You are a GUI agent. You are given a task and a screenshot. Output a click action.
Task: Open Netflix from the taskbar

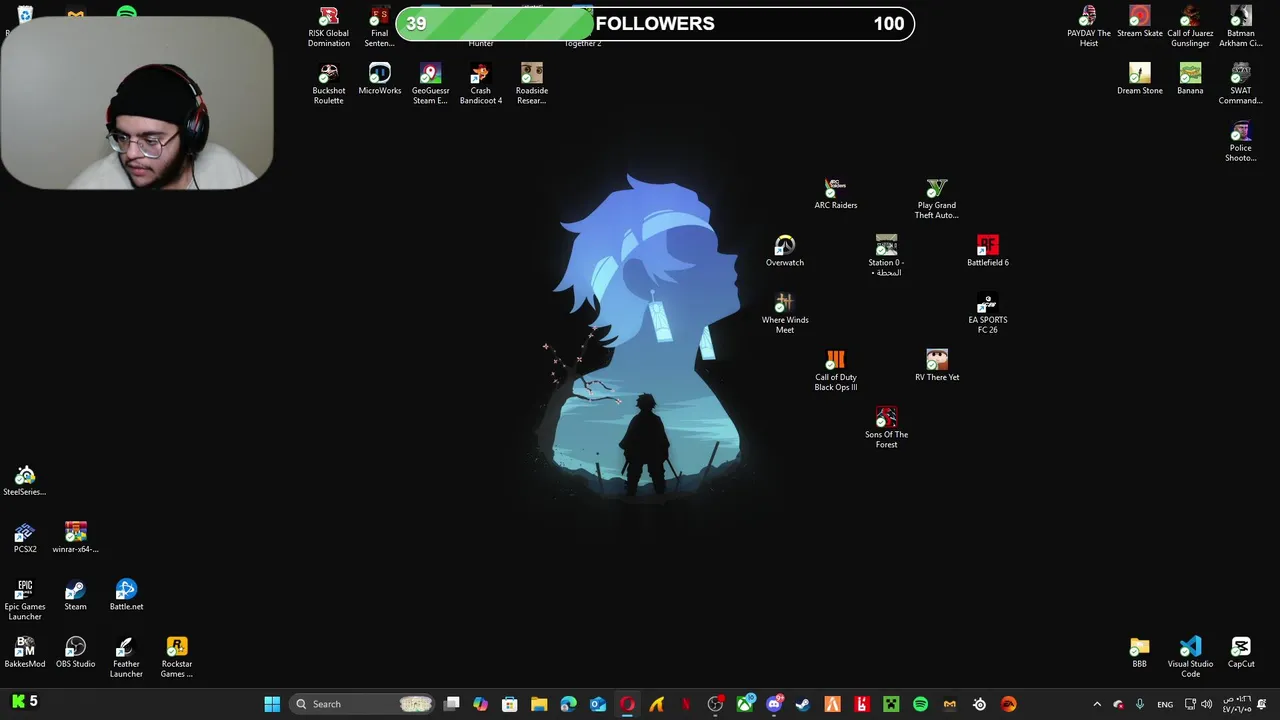pyautogui.click(x=686, y=704)
